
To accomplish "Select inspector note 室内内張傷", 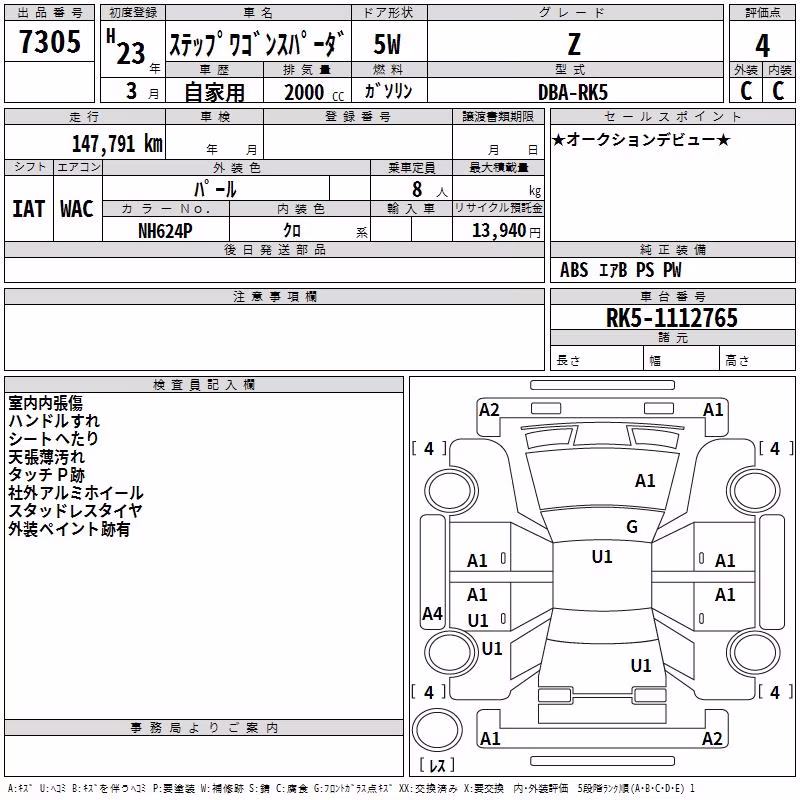I will (x=45, y=403).
